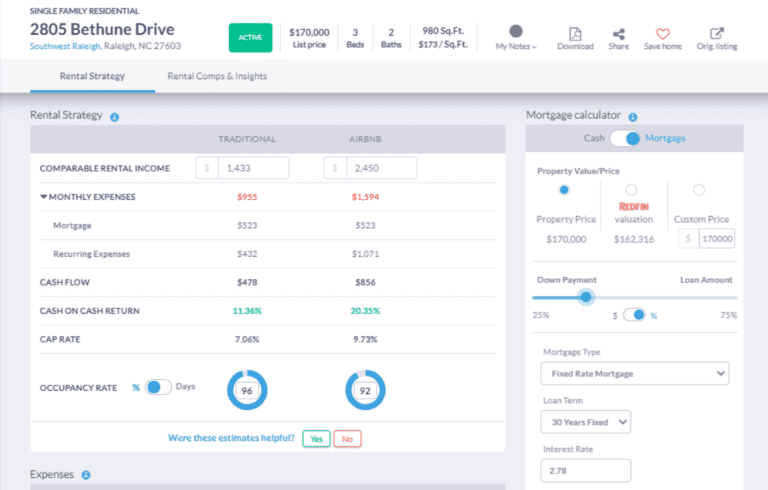
Task: Select the Redfin valuation radio button
Action: tap(630, 190)
